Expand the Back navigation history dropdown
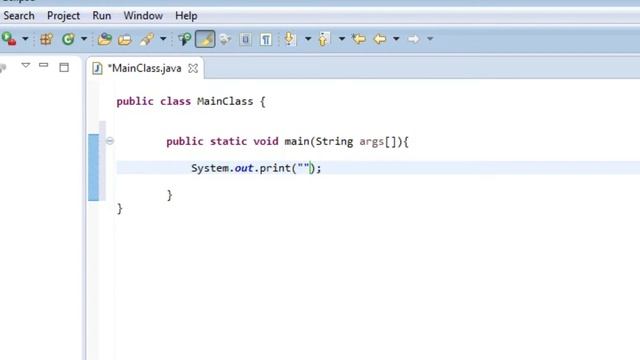 [396, 39]
